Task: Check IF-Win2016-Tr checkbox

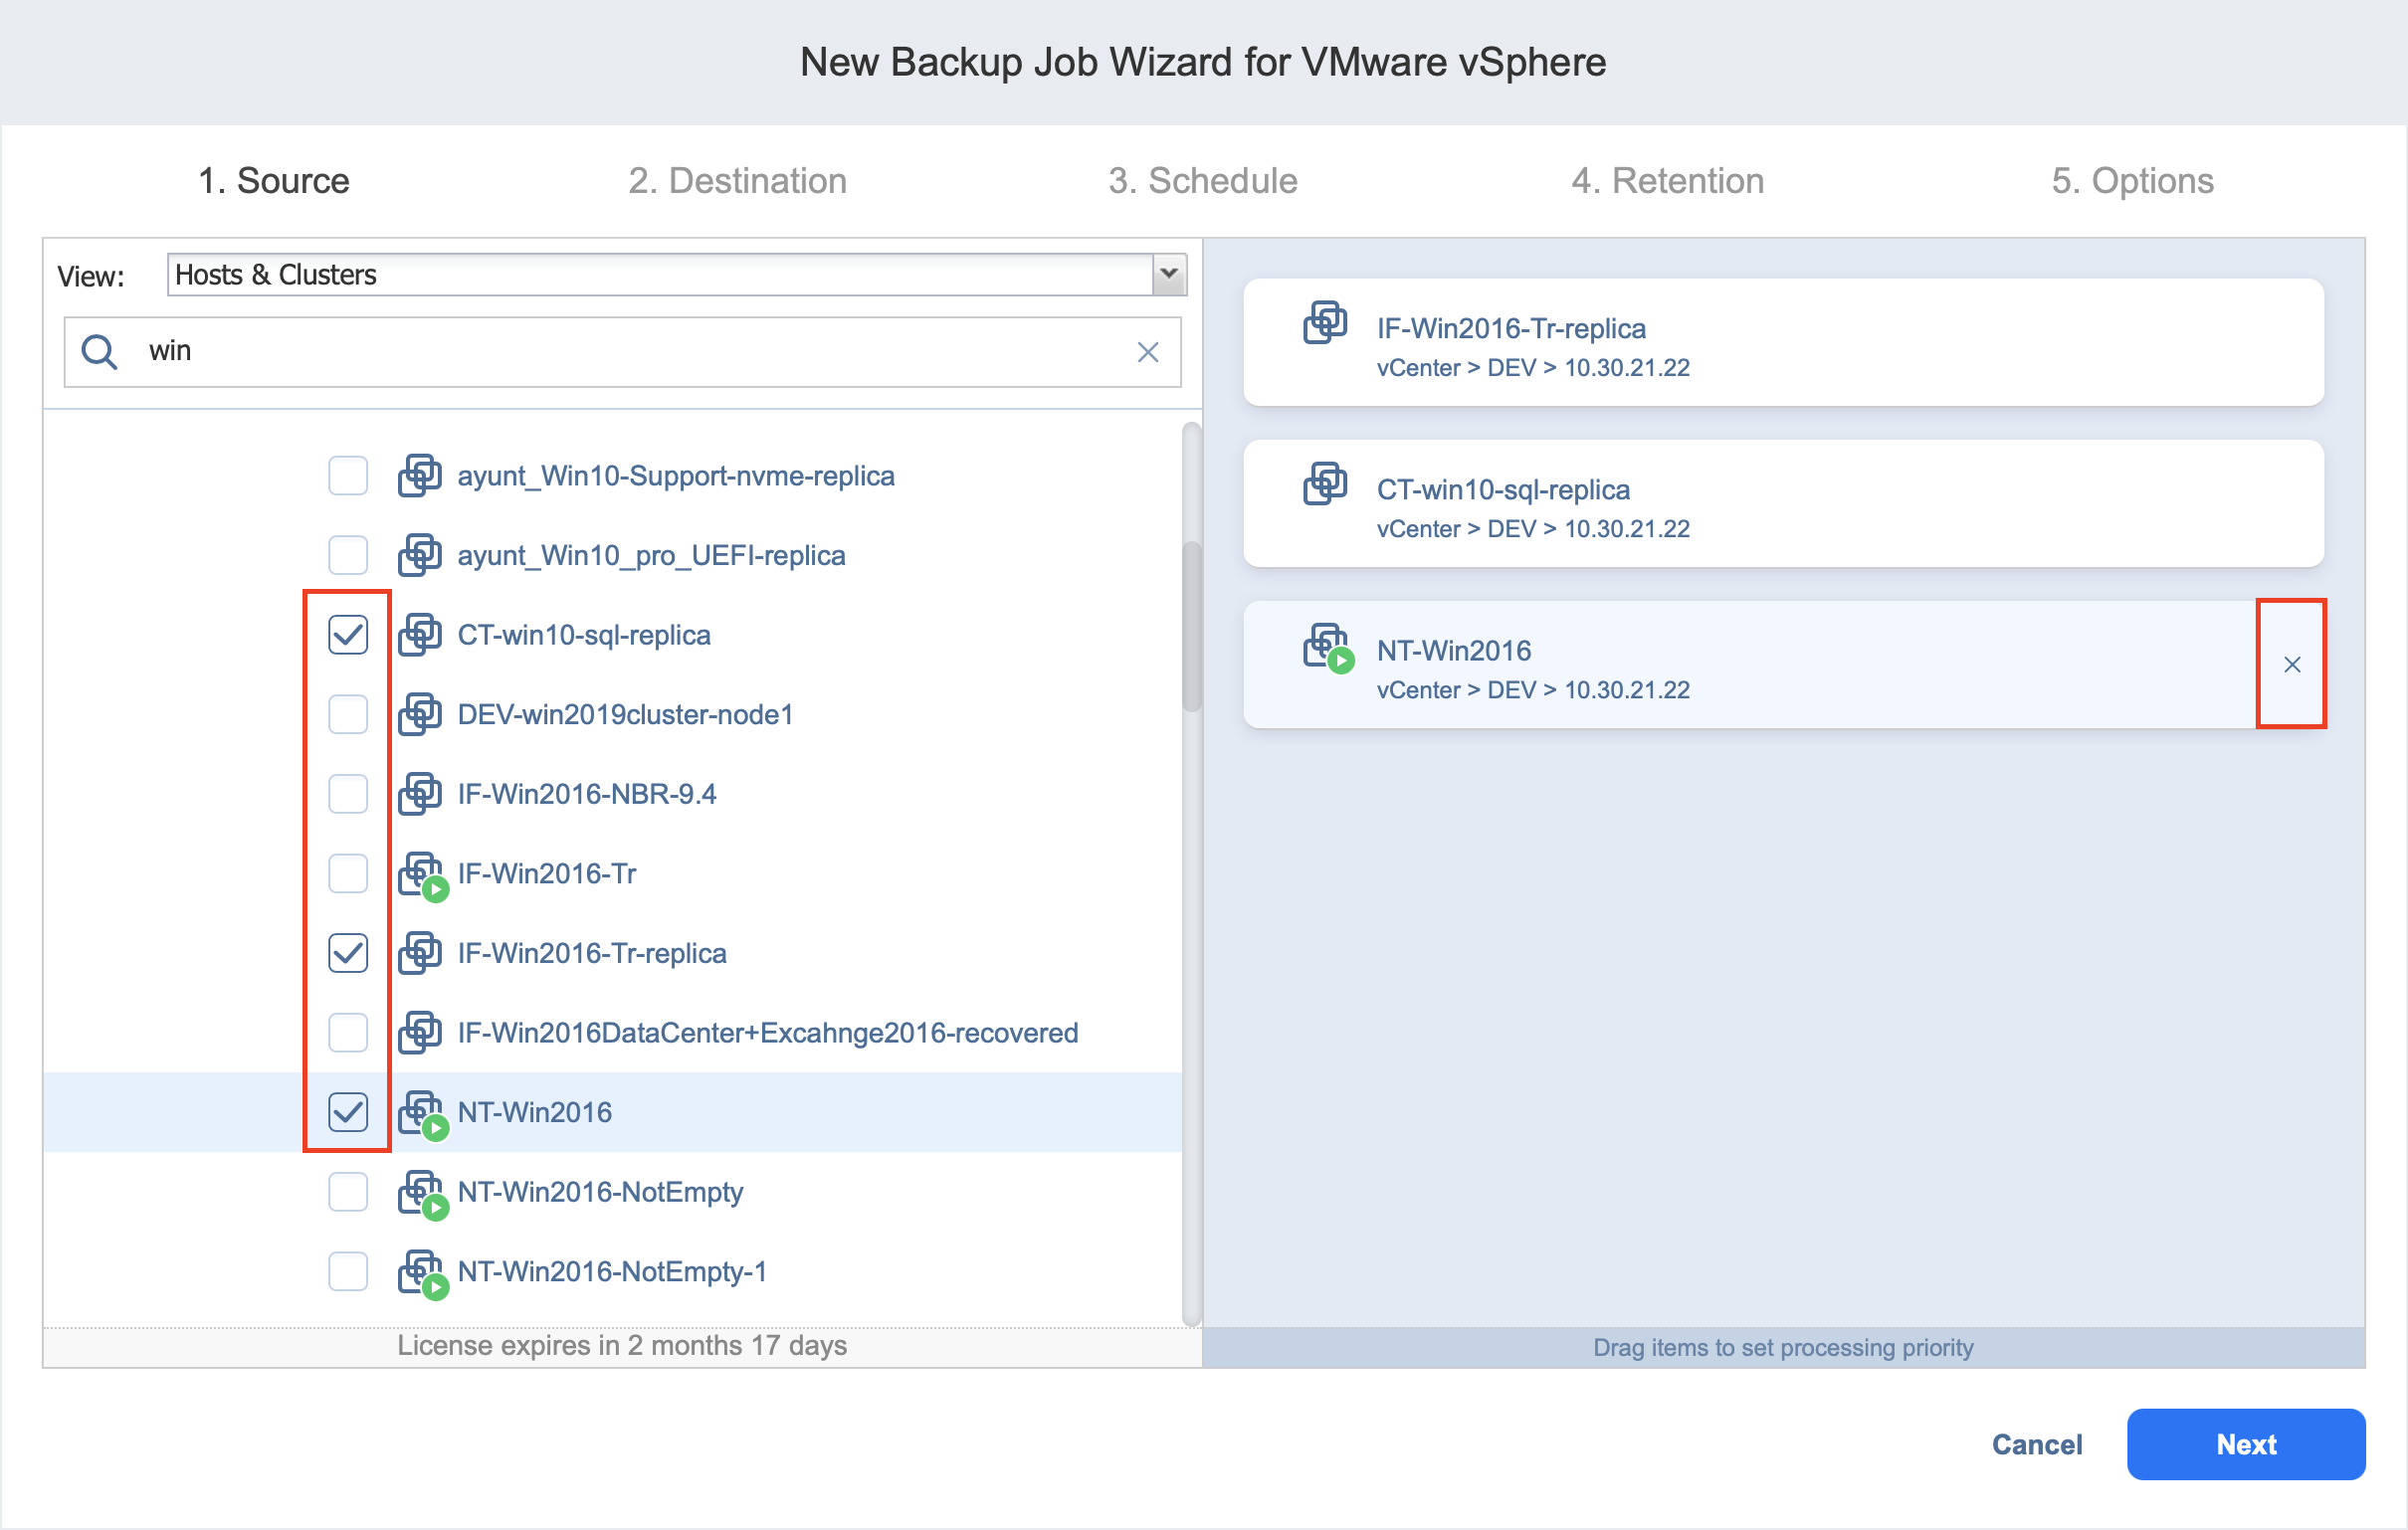Action: point(348,874)
